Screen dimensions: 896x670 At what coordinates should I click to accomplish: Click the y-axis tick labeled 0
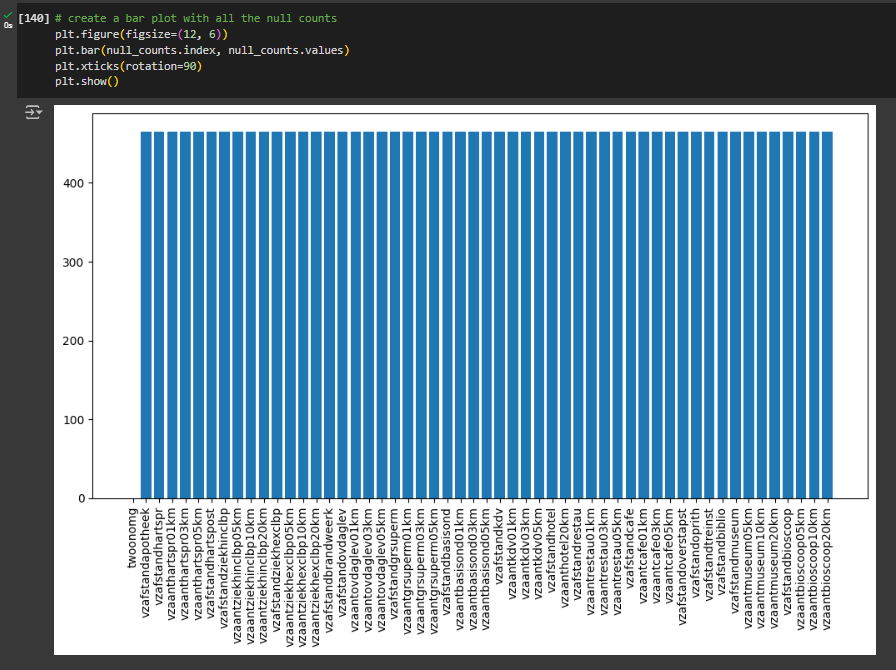click(80, 497)
